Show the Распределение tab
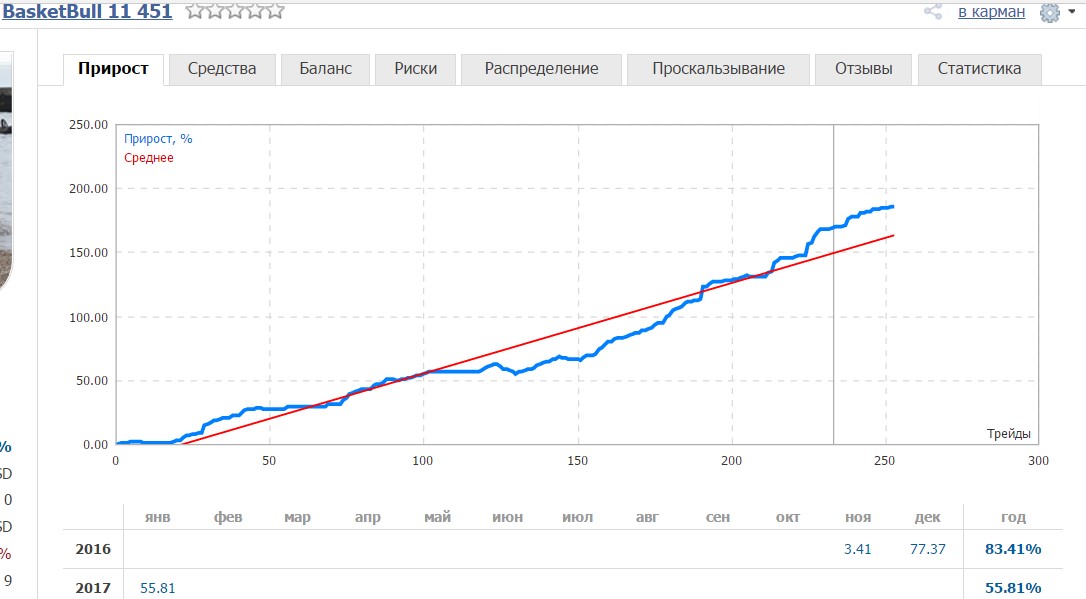Viewport: 1086px width, 599px height. [541, 69]
